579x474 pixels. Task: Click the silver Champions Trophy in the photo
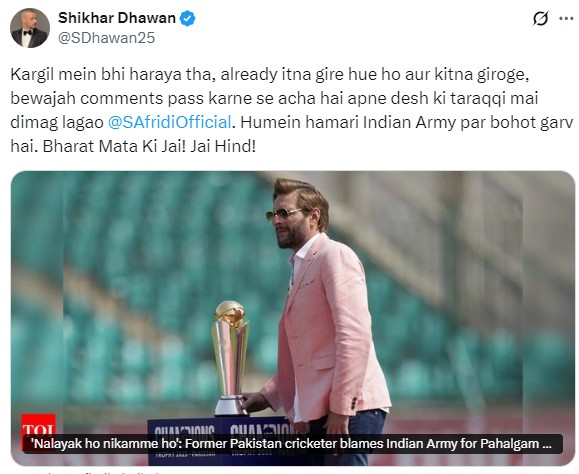click(230, 358)
